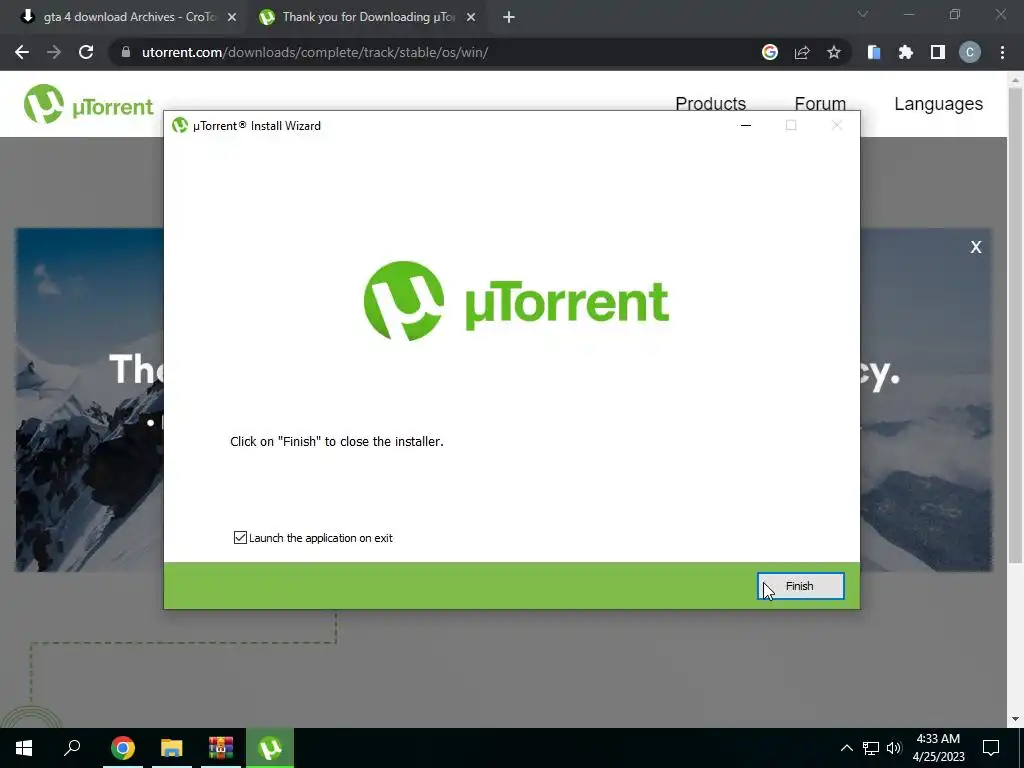Dismiss the banner with the X
This screenshot has height=768, width=1024.
point(976,247)
